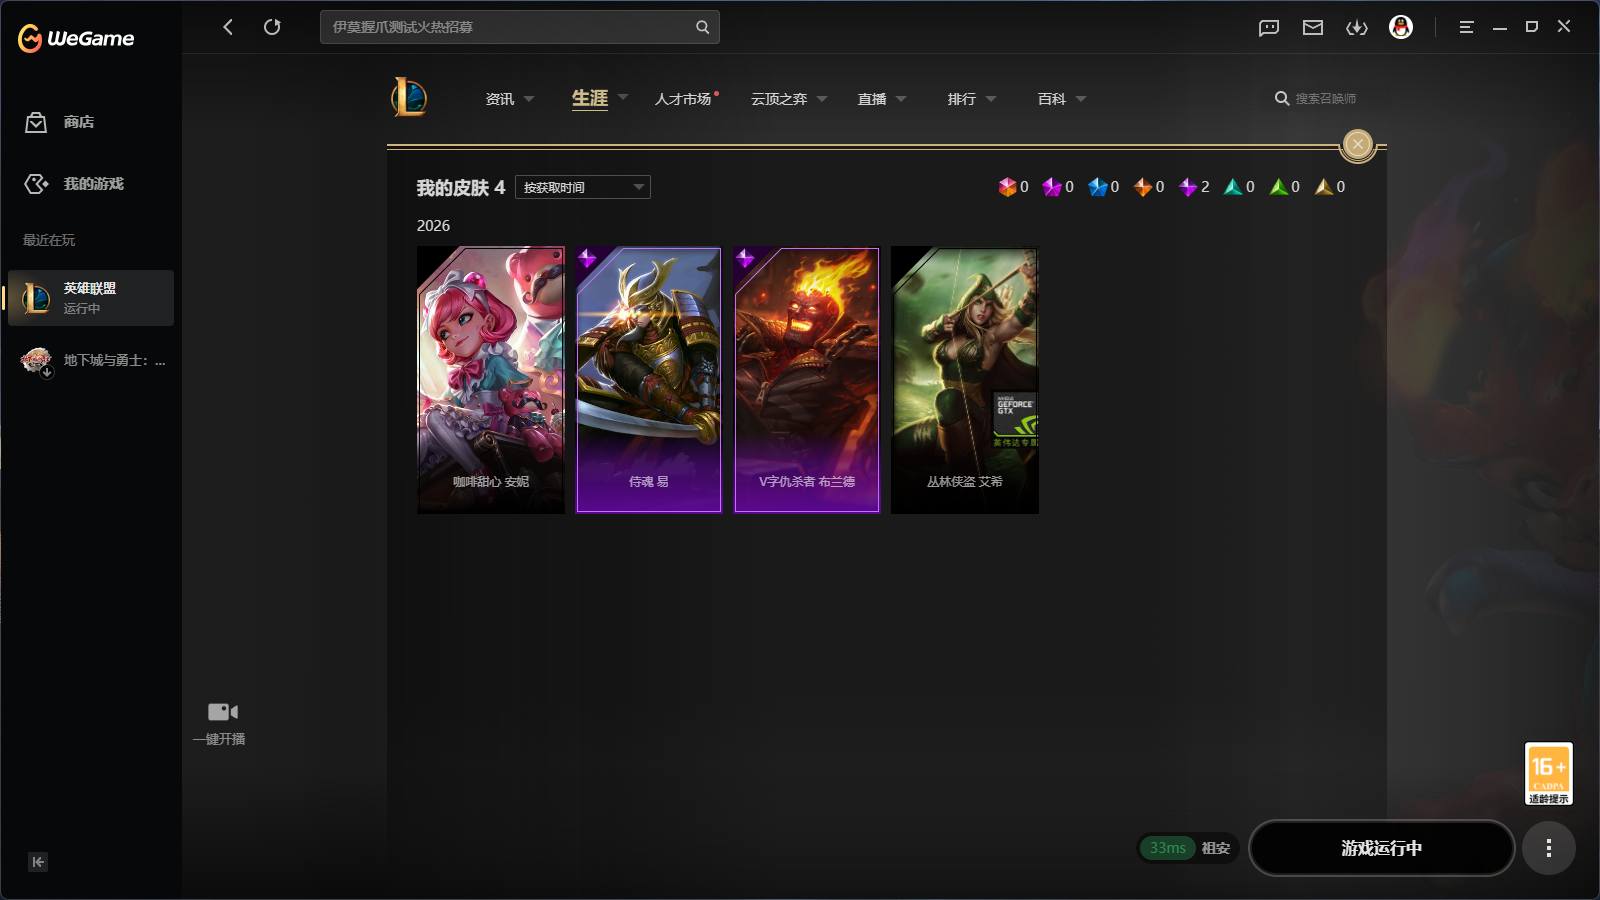Collapse the left sidebar
This screenshot has width=1600, height=900.
click(38, 862)
